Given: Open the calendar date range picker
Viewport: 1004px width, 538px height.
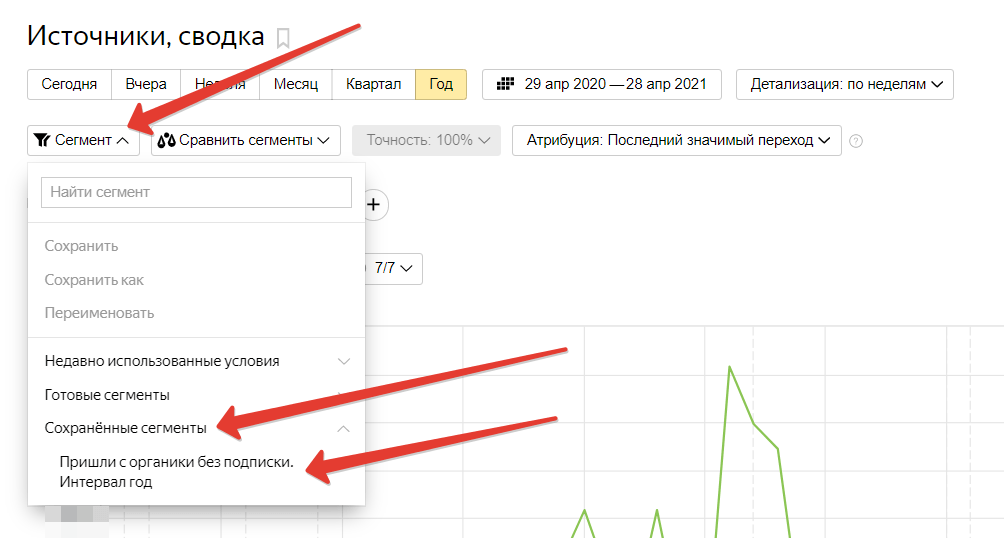Looking at the screenshot, I should point(602,84).
